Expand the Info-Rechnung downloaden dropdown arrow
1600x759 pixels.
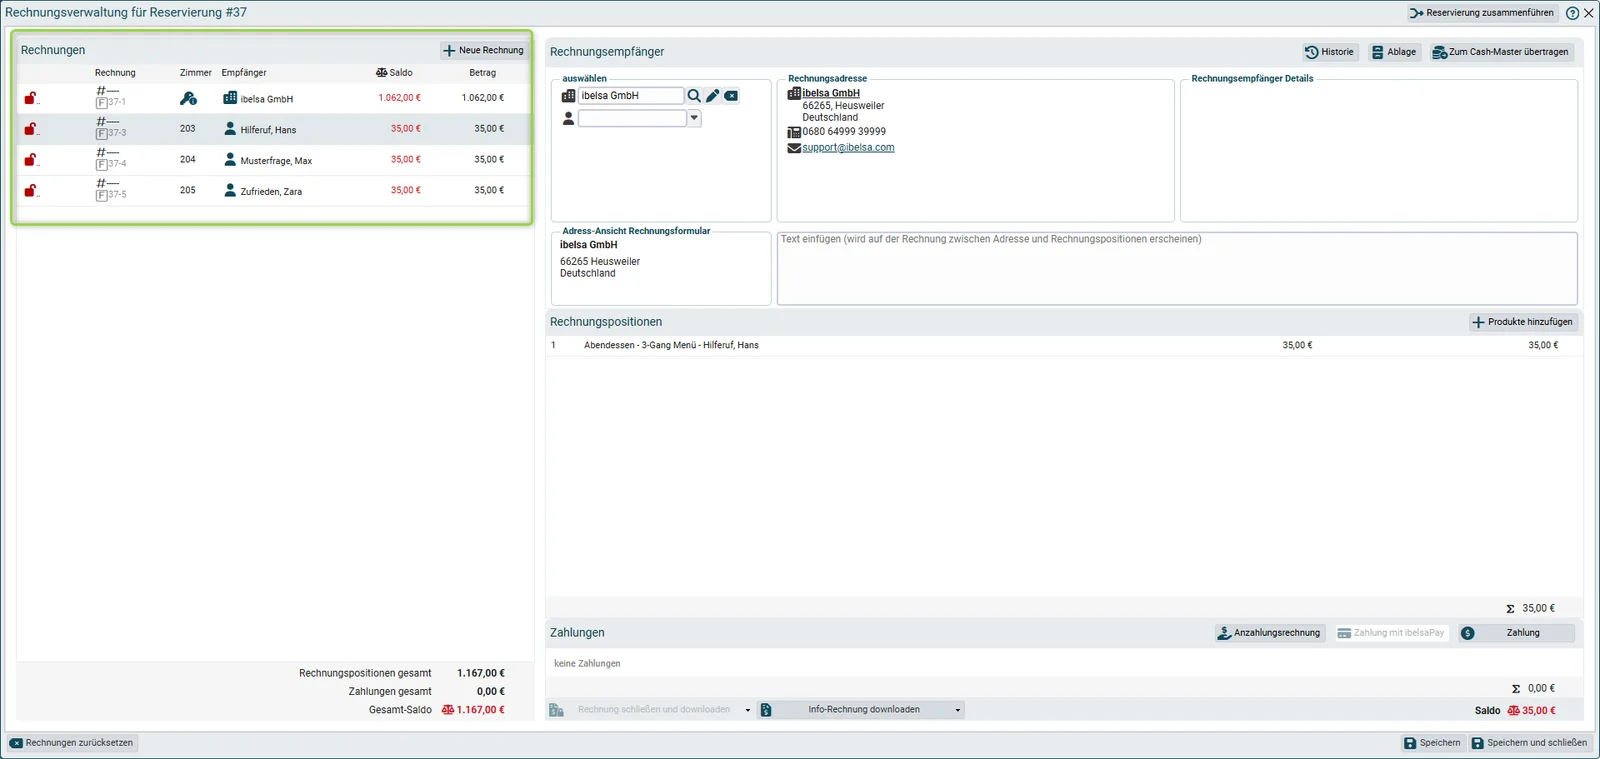[x=958, y=710]
